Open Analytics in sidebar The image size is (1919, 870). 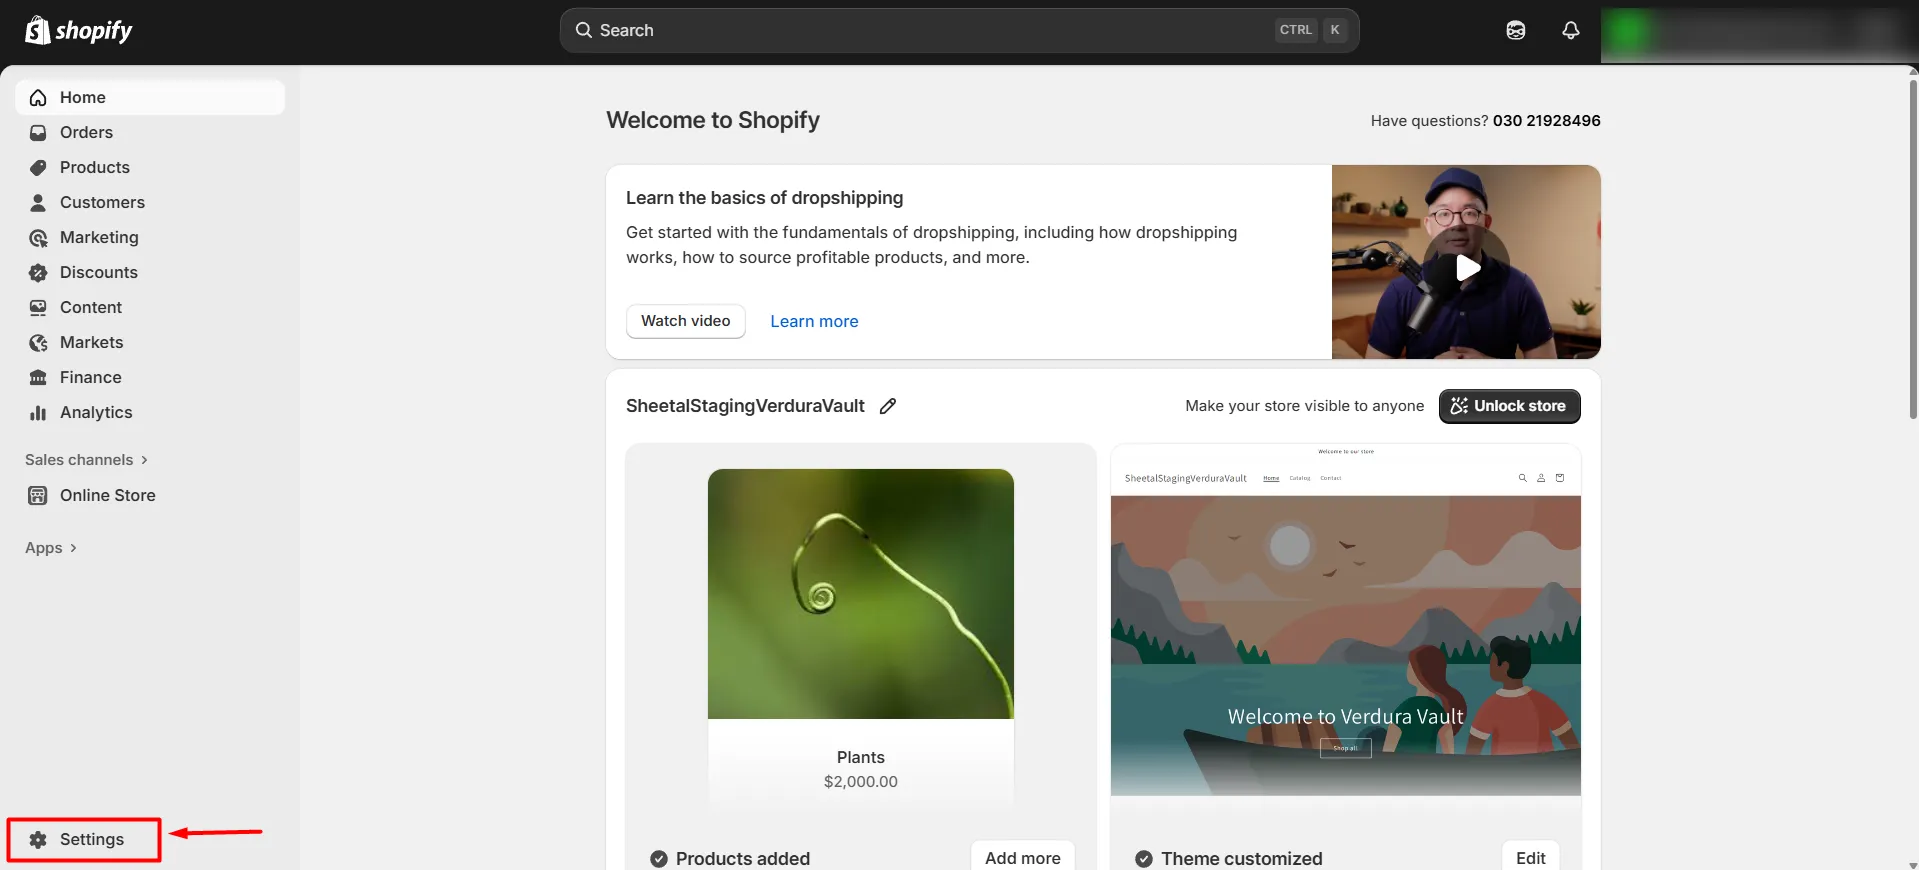tap(150, 412)
